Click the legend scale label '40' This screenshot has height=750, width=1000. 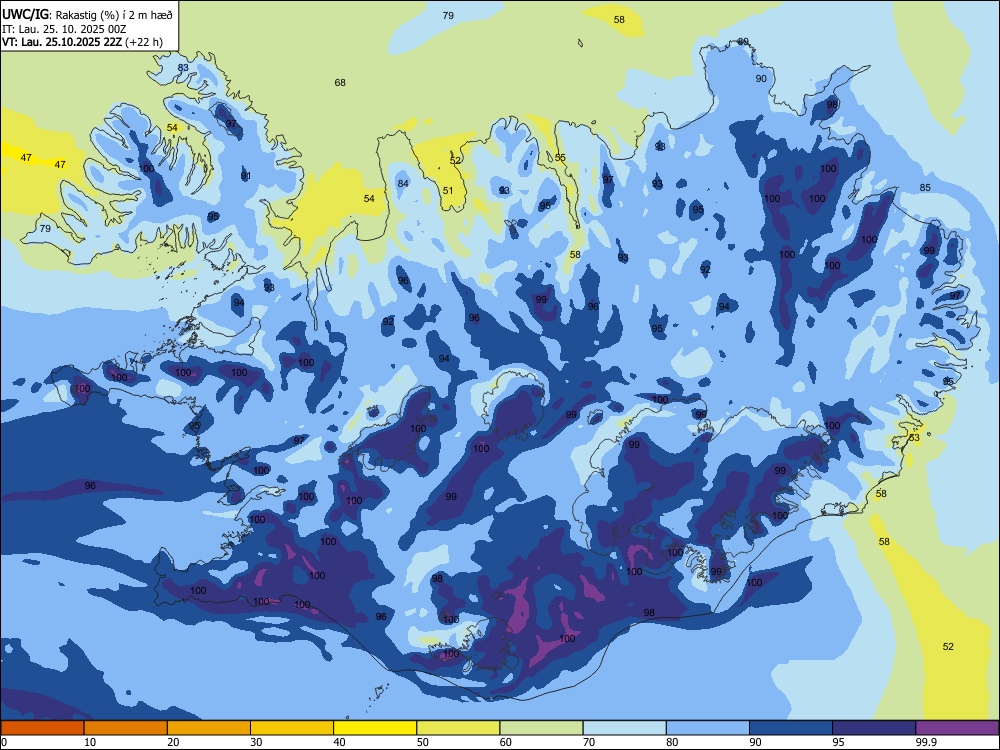[x=339, y=742]
